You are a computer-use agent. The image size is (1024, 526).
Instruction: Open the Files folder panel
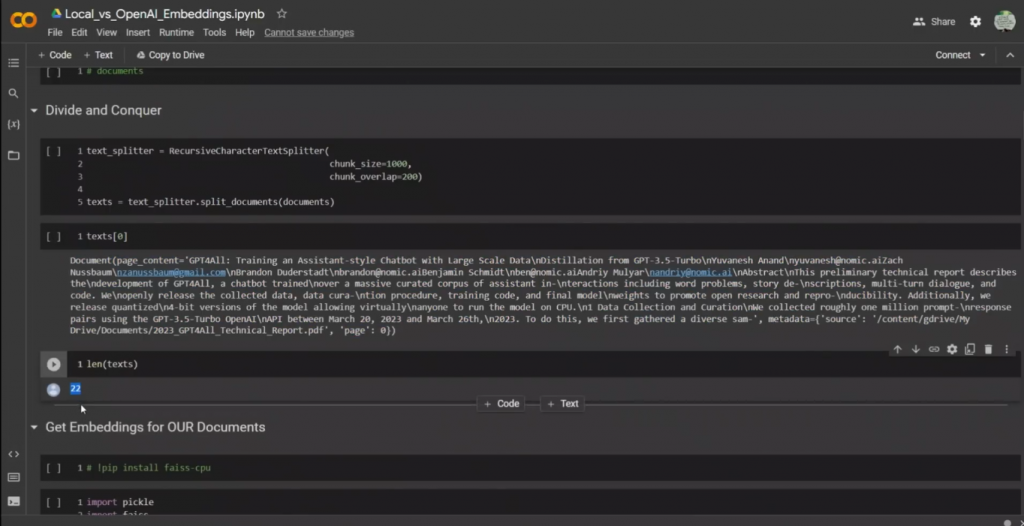(x=13, y=156)
